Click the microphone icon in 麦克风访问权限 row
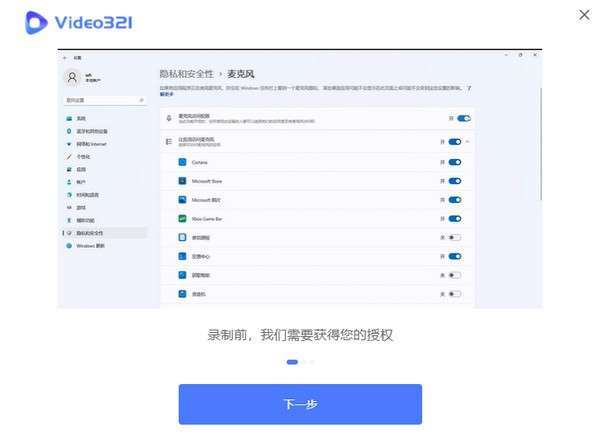Image resolution: width=600 pixels, height=445 pixels. pos(169,118)
